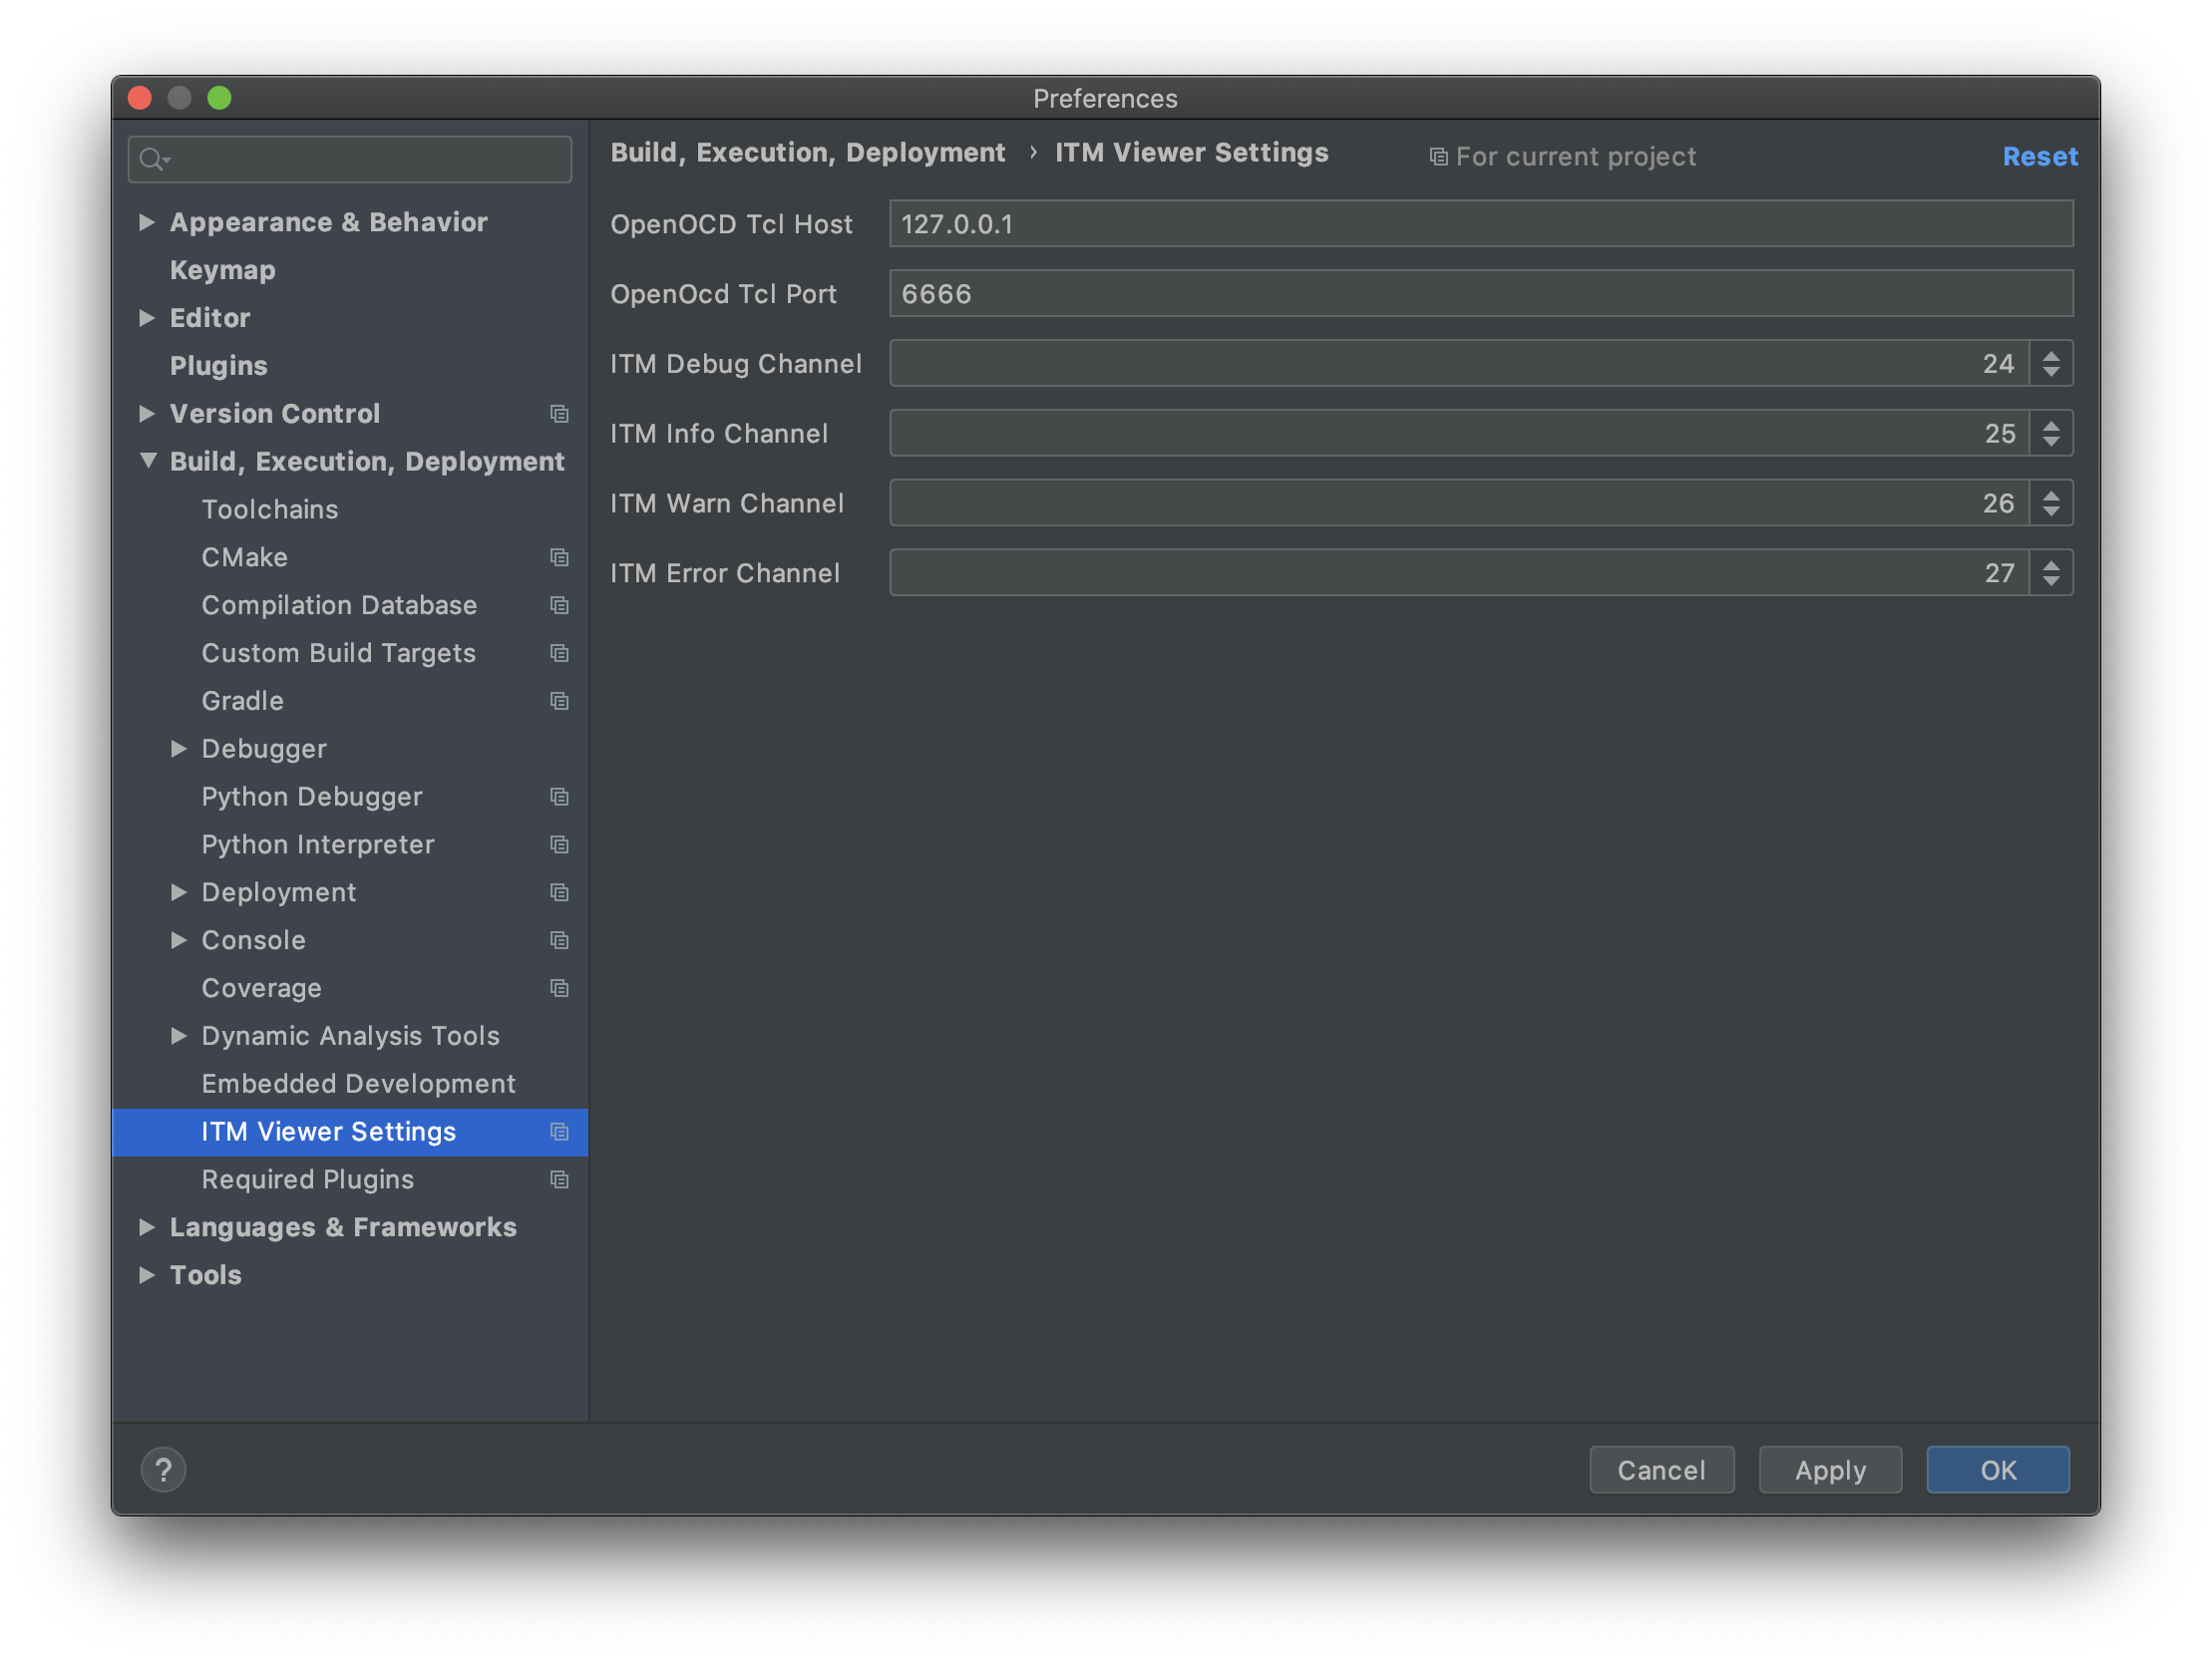The width and height of the screenshot is (2212, 1663).
Task: Click project-level icon next to CMake
Action: (559, 557)
